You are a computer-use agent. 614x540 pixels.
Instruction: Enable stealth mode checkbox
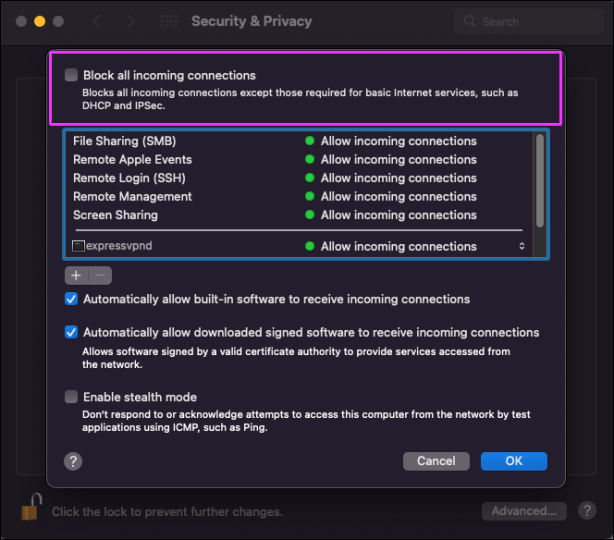[71, 397]
